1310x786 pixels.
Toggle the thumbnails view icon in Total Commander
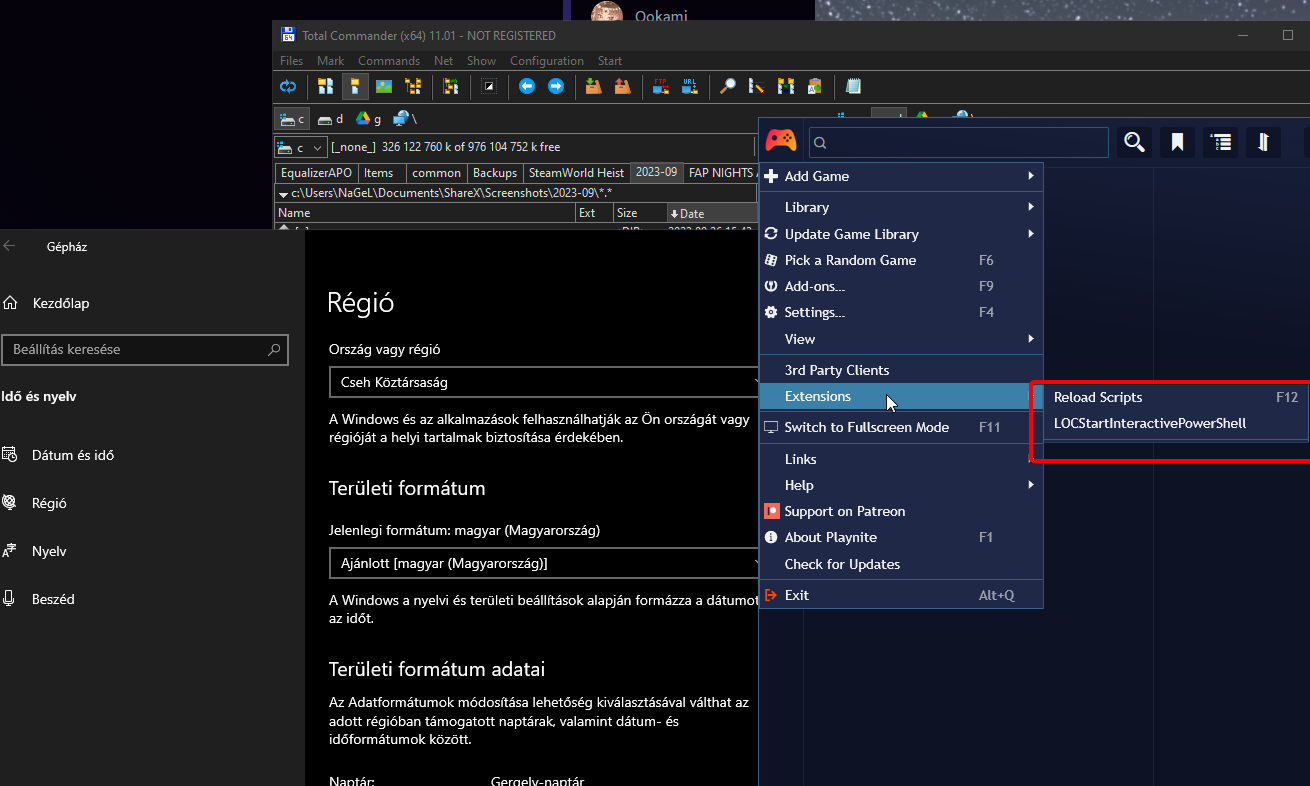(384, 87)
